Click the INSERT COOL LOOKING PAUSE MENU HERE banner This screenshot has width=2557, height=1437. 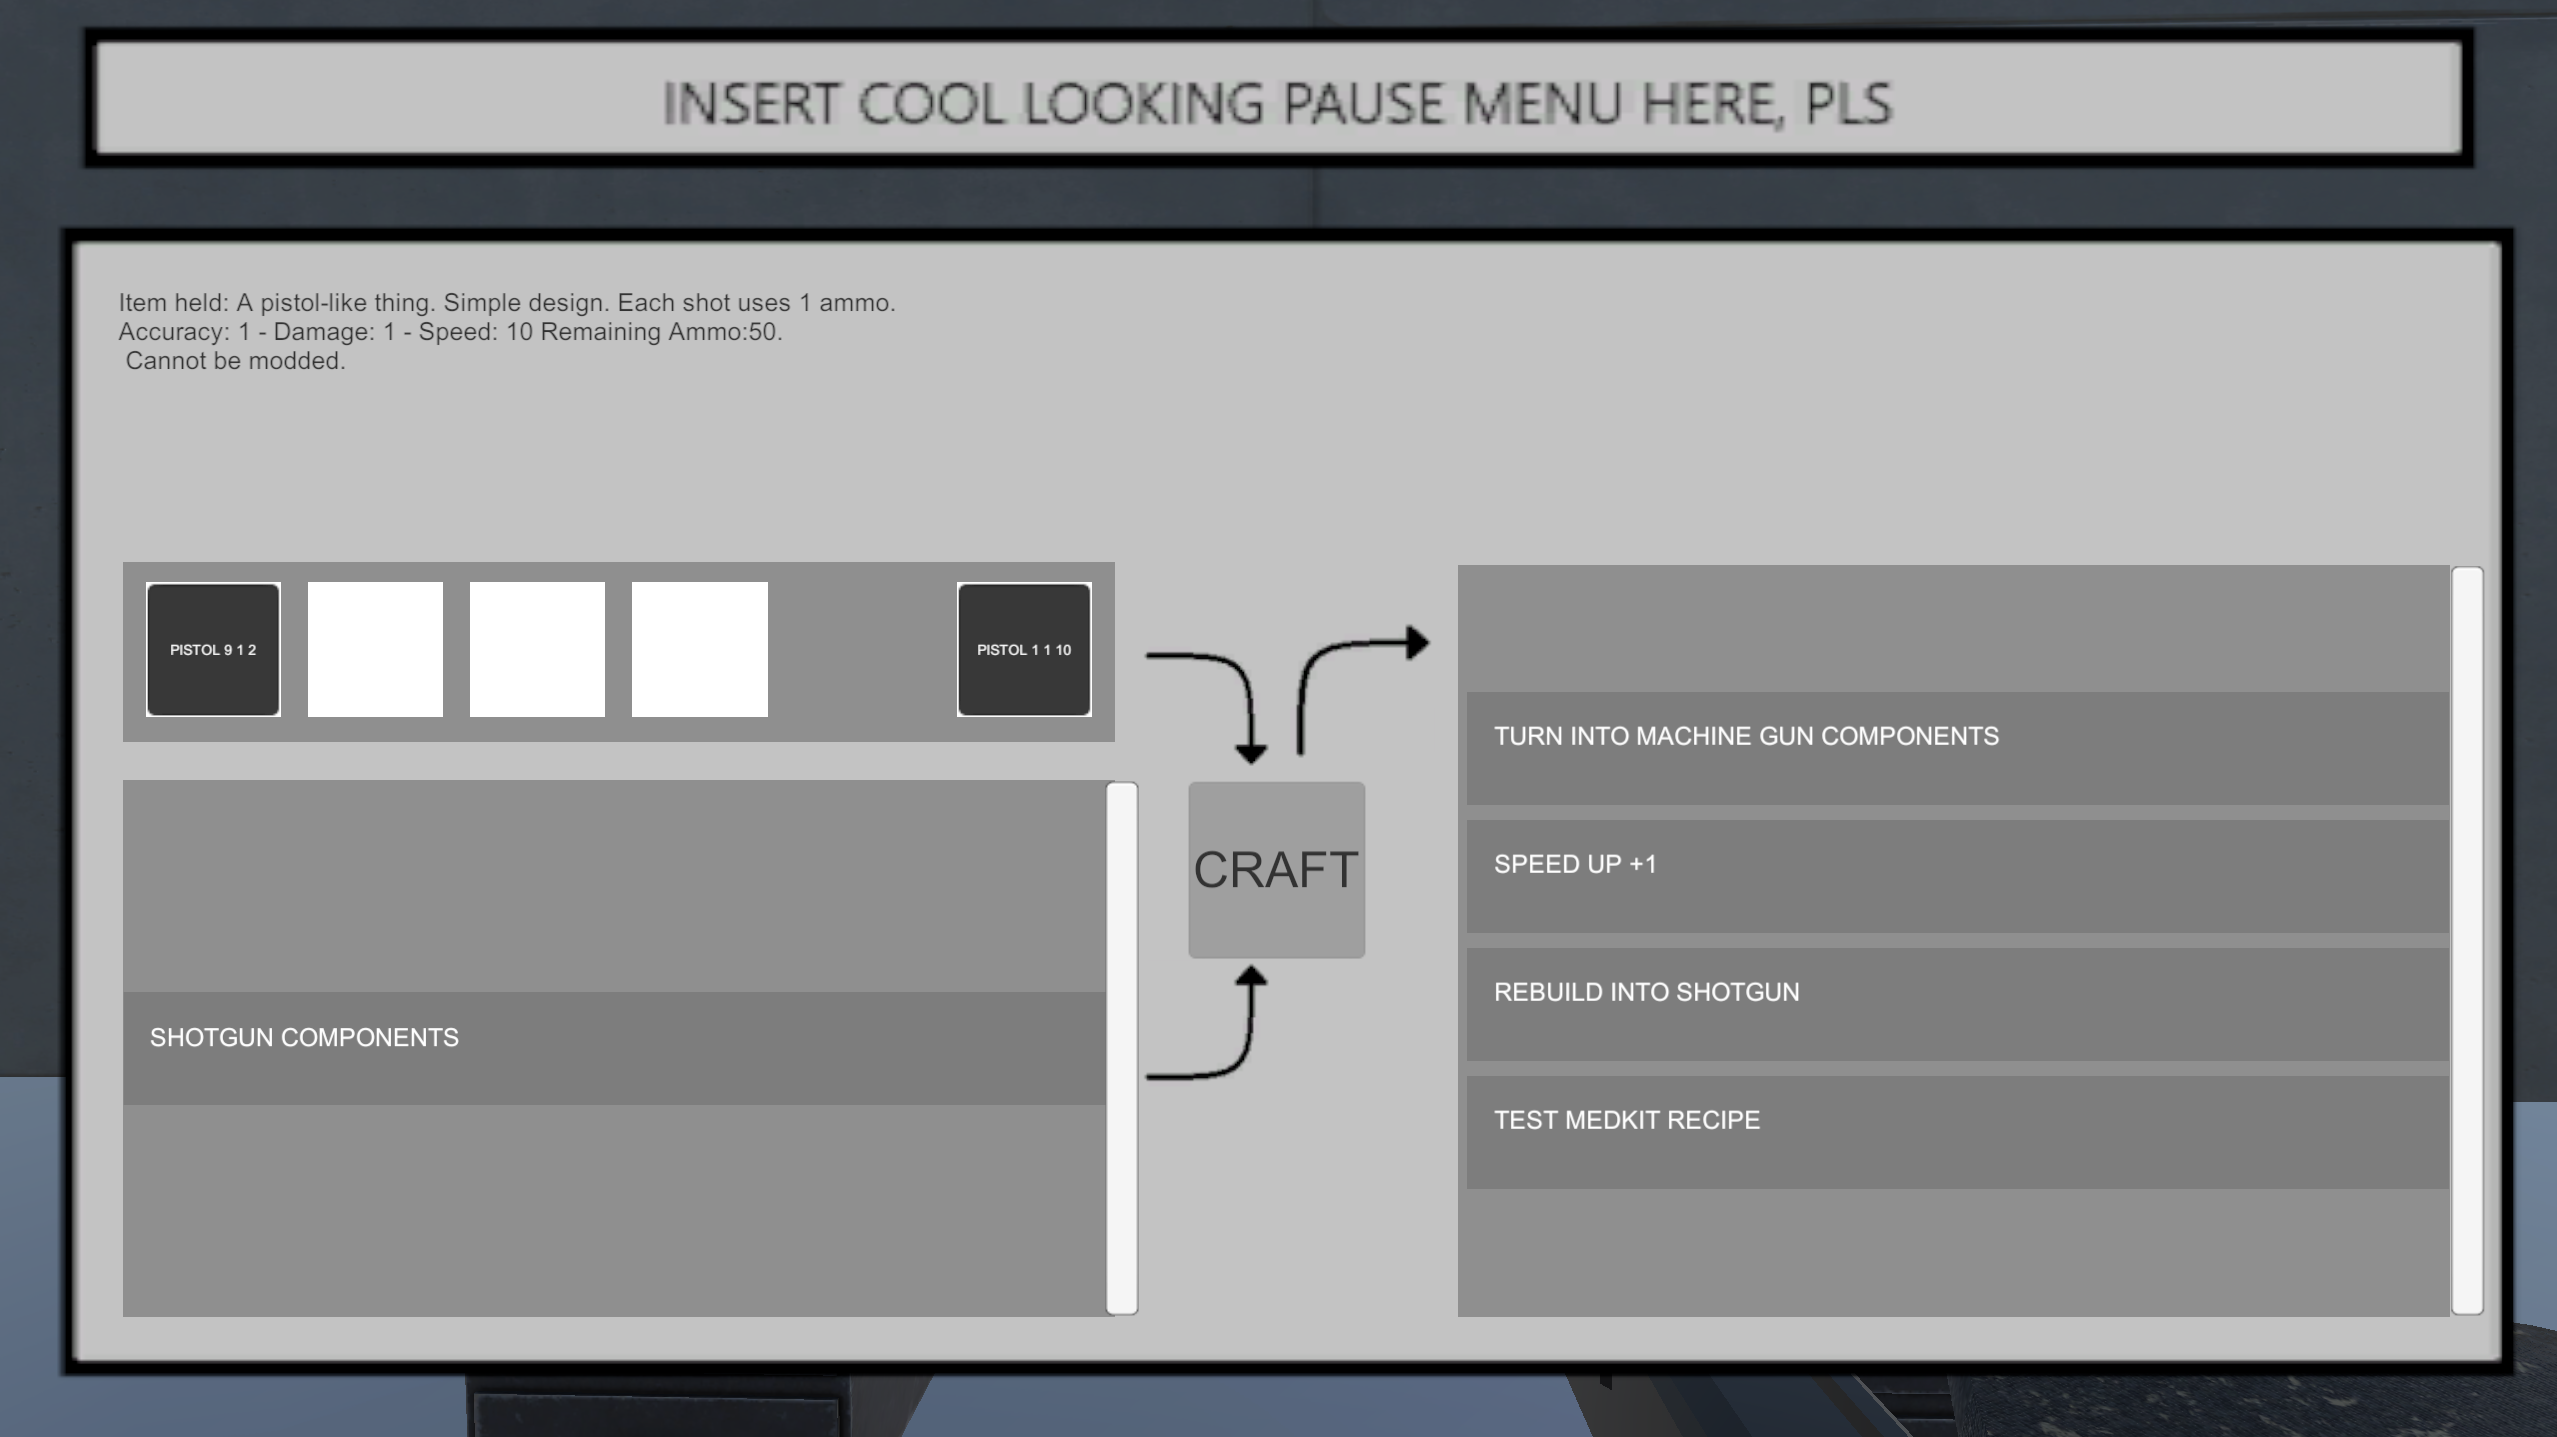(x=1277, y=103)
